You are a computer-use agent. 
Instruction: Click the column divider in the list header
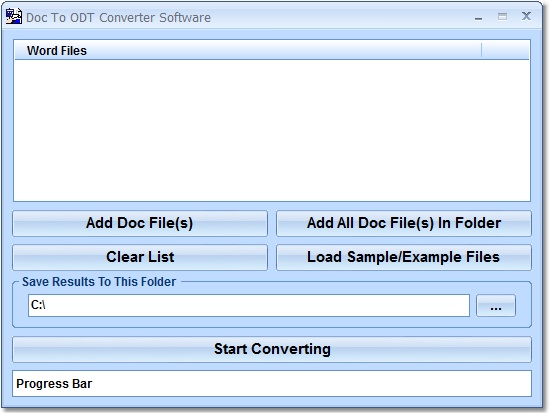pos(482,51)
